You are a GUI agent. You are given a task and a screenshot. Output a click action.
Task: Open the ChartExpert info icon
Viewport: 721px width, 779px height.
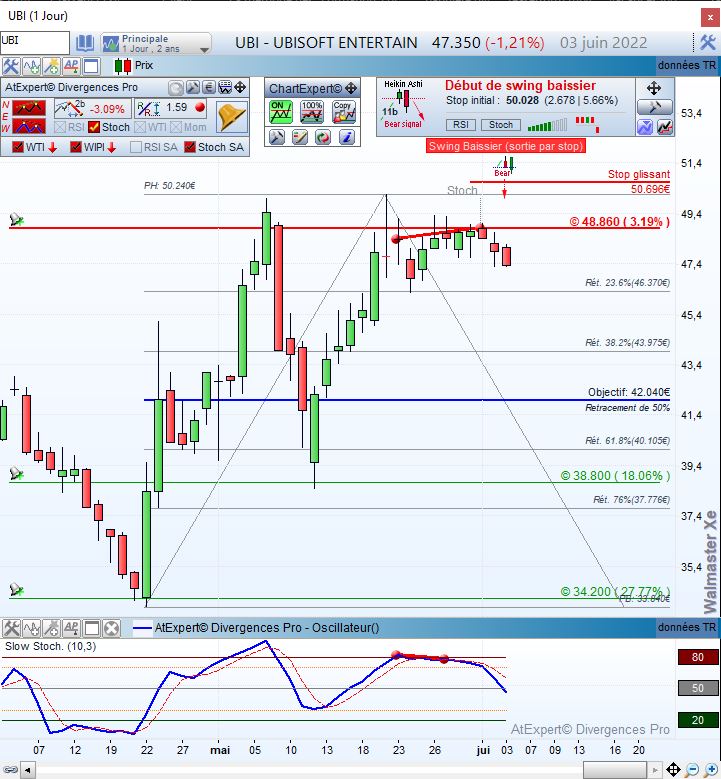click(347, 137)
